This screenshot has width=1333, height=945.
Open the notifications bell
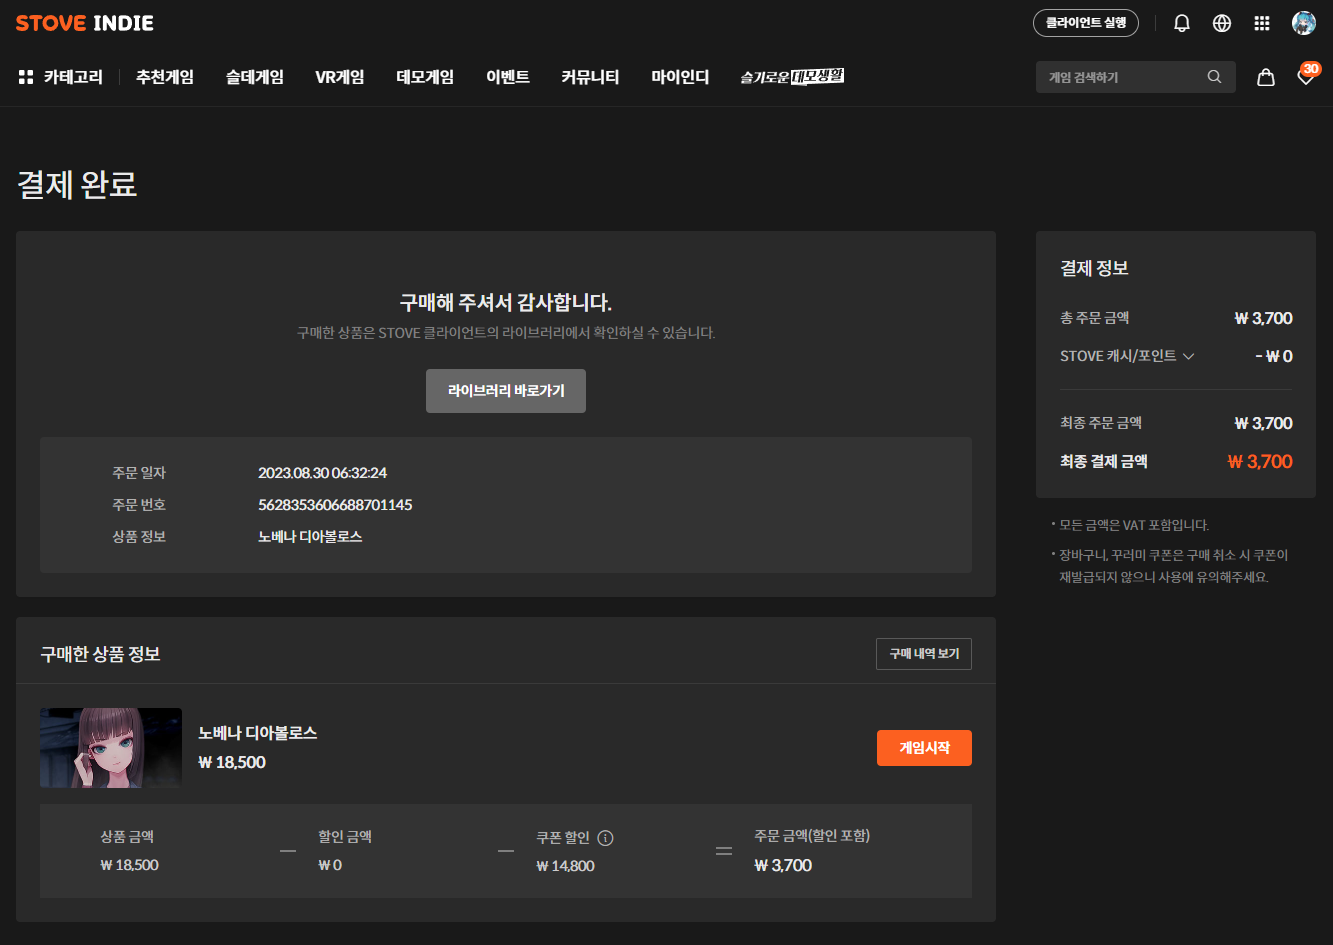coord(1182,23)
